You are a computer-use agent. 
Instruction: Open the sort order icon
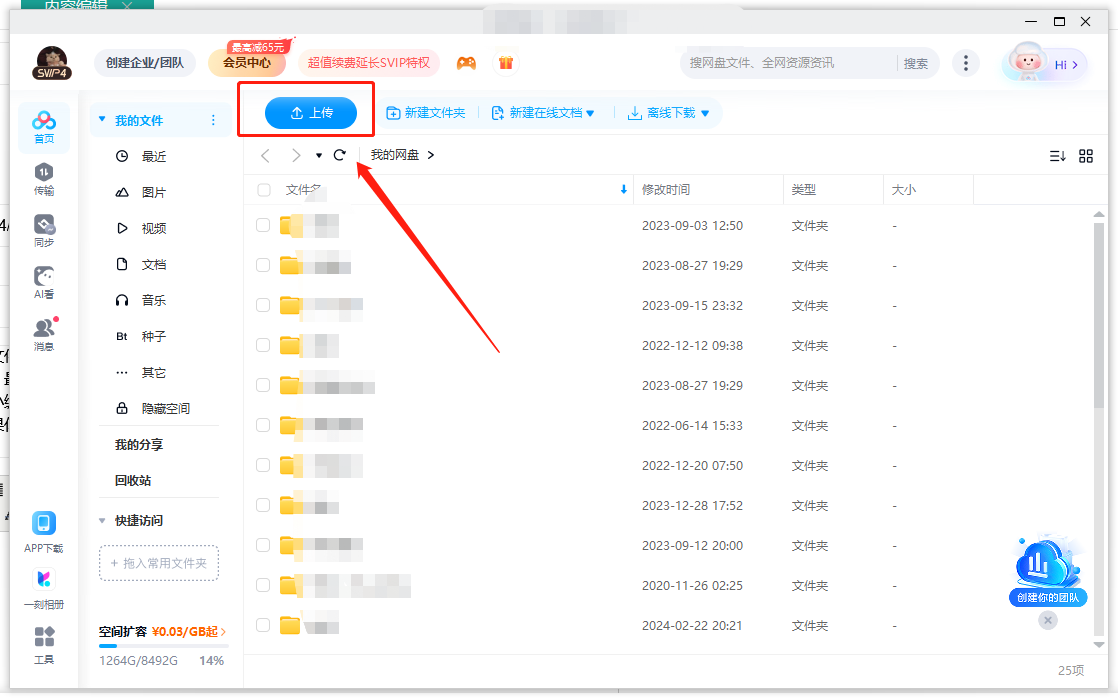(x=1057, y=155)
